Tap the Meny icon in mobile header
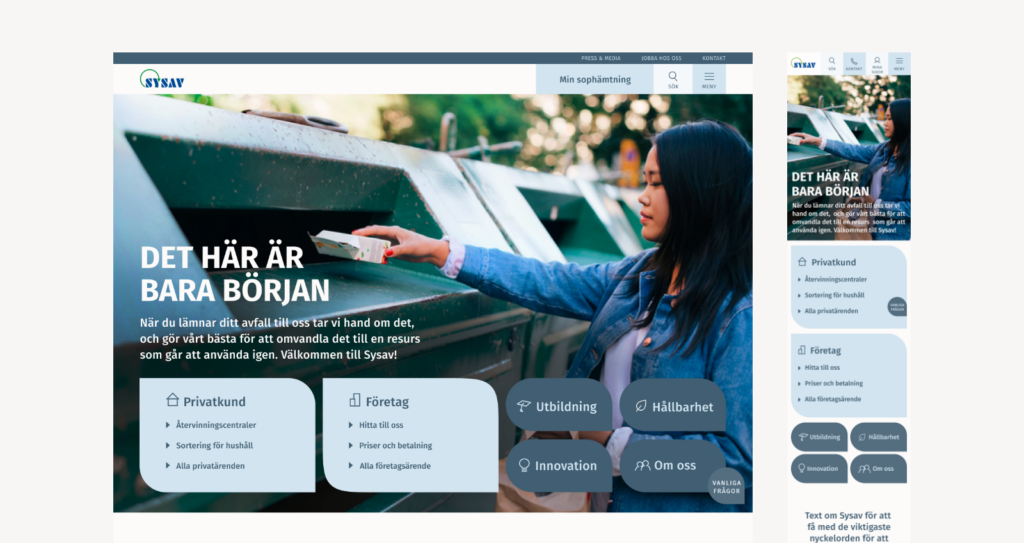1024x543 pixels. 899,63
